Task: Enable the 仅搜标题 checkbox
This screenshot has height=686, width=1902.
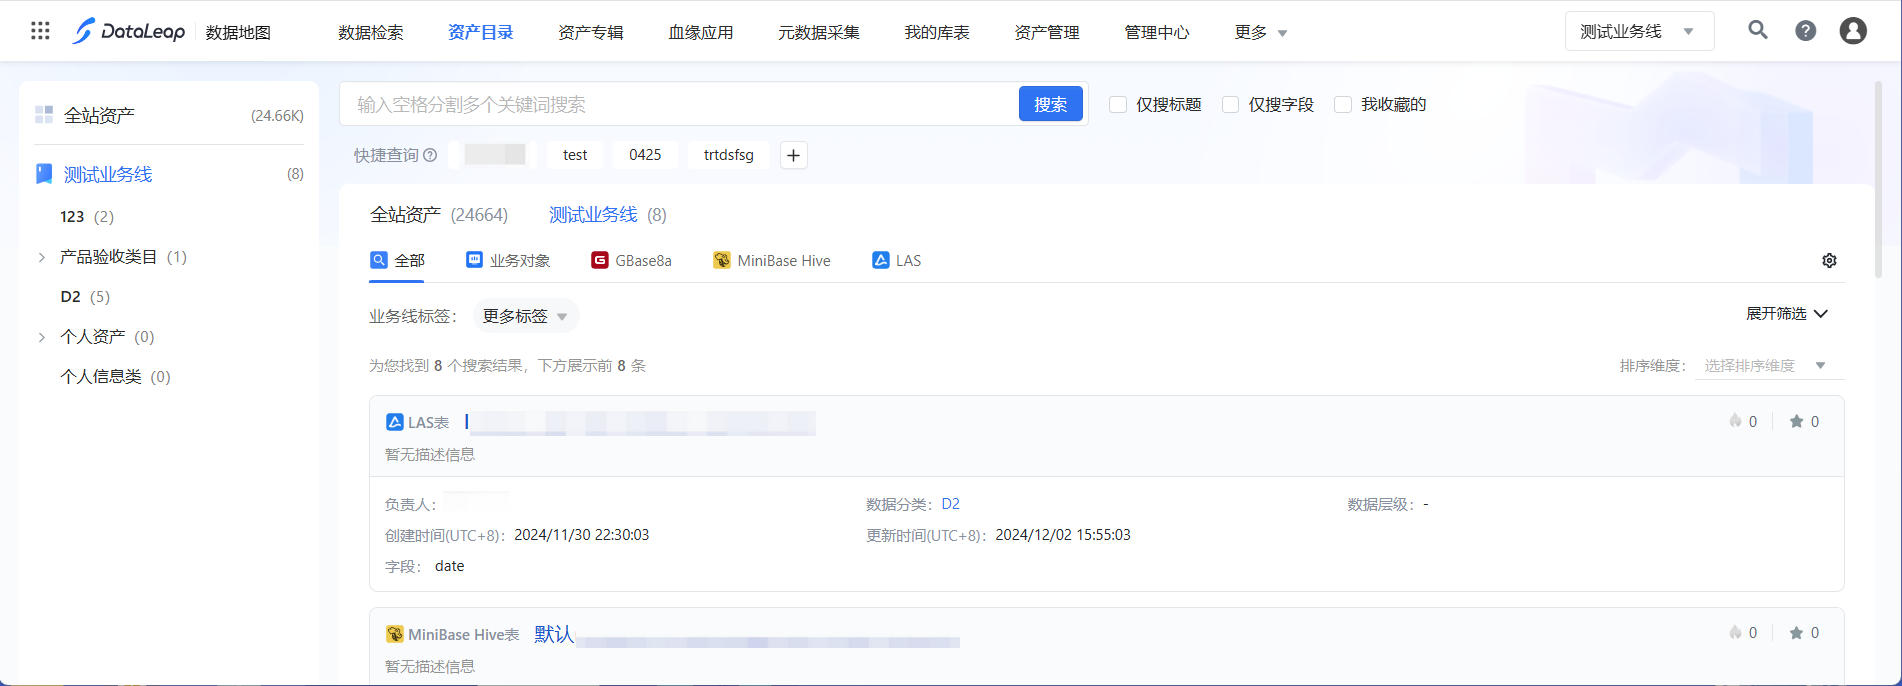Action: (x=1118, y=105)
